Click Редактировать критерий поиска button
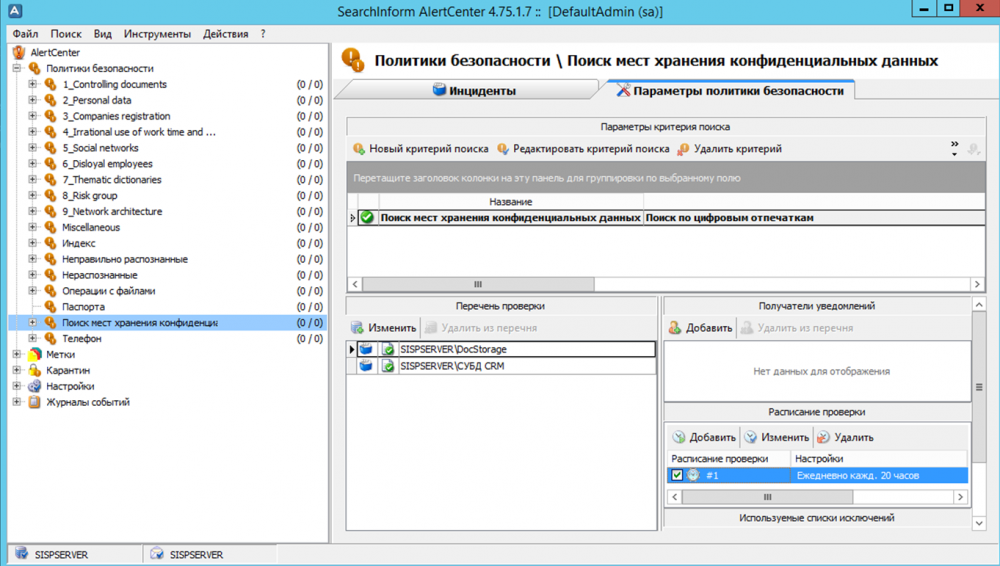This screenshot has width=1000, height=566. 583,149
